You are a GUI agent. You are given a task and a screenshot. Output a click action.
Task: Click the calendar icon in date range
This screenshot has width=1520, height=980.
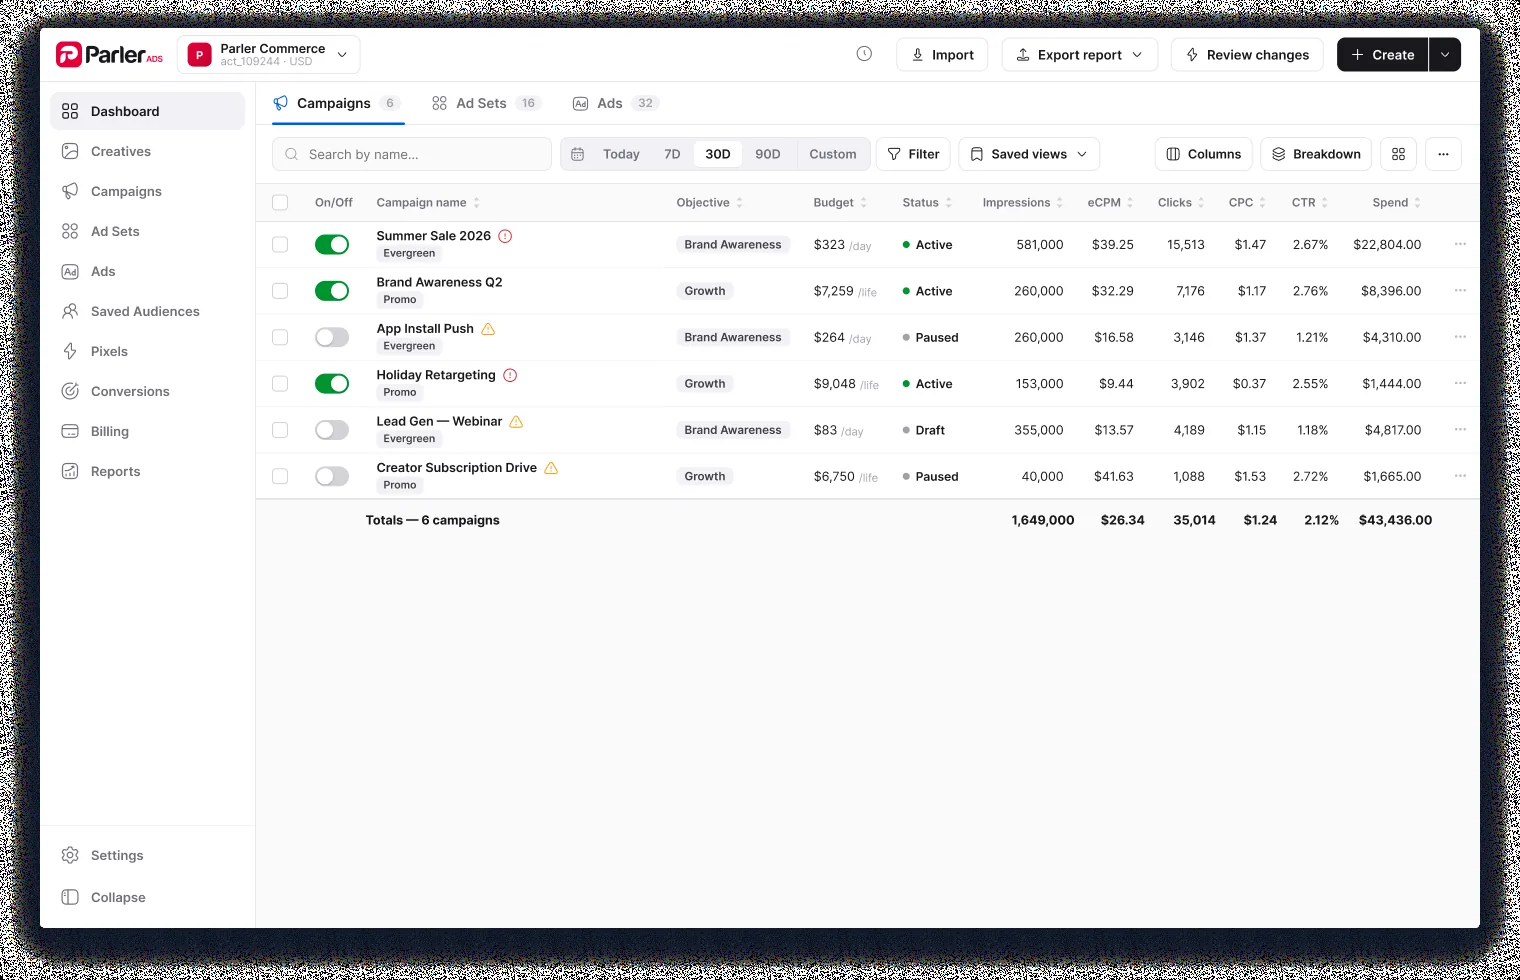[x=577, y=154]
